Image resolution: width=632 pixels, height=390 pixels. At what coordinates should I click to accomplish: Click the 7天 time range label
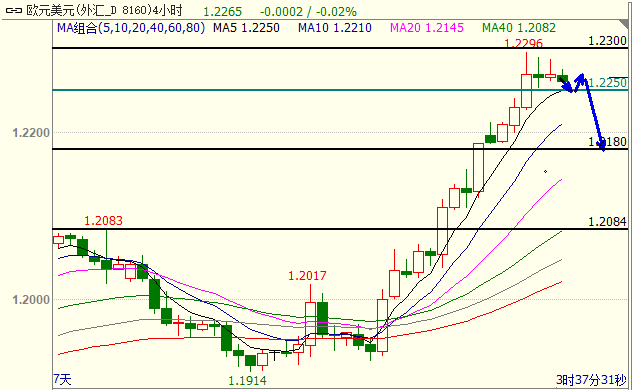[62, 379]
